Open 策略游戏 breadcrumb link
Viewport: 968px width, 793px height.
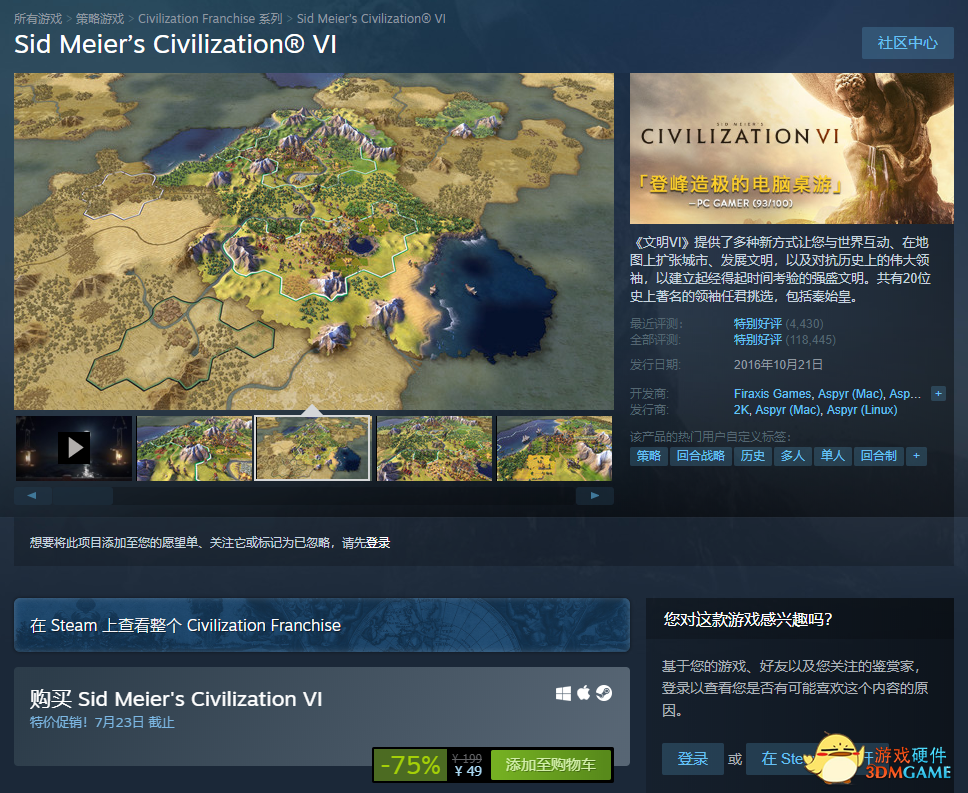(x=100, y=19)
